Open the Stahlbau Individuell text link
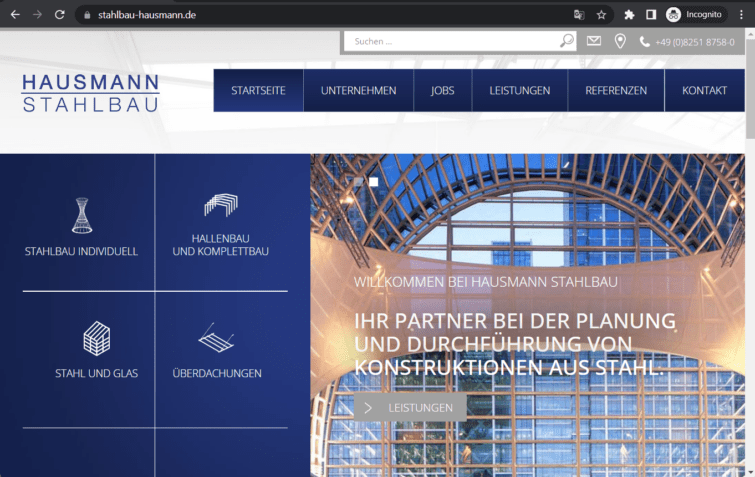Screen dimensions: 755x477 [81, 251]
